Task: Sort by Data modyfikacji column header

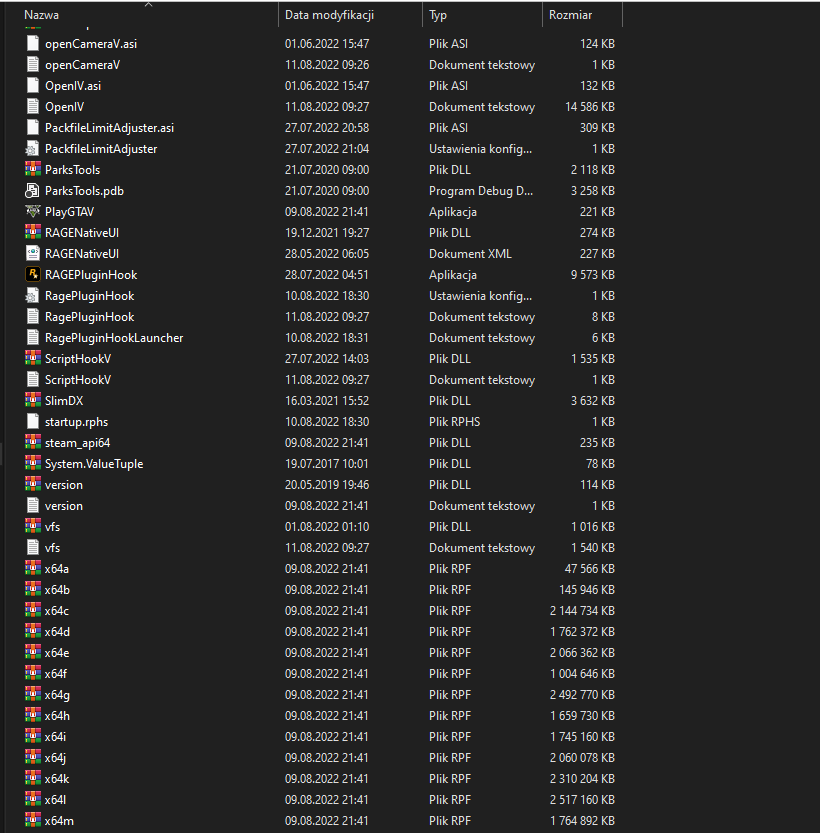Action: click(329, 15)
